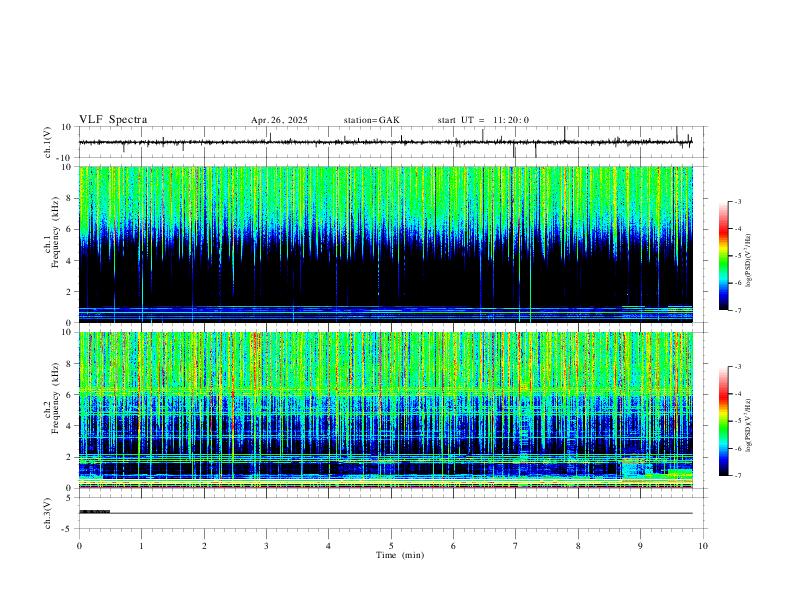Image resolution: width=792 pixels, height=612 pixels.
Task: Click the time axis tick label '10'
Action: tap(703, 546)
